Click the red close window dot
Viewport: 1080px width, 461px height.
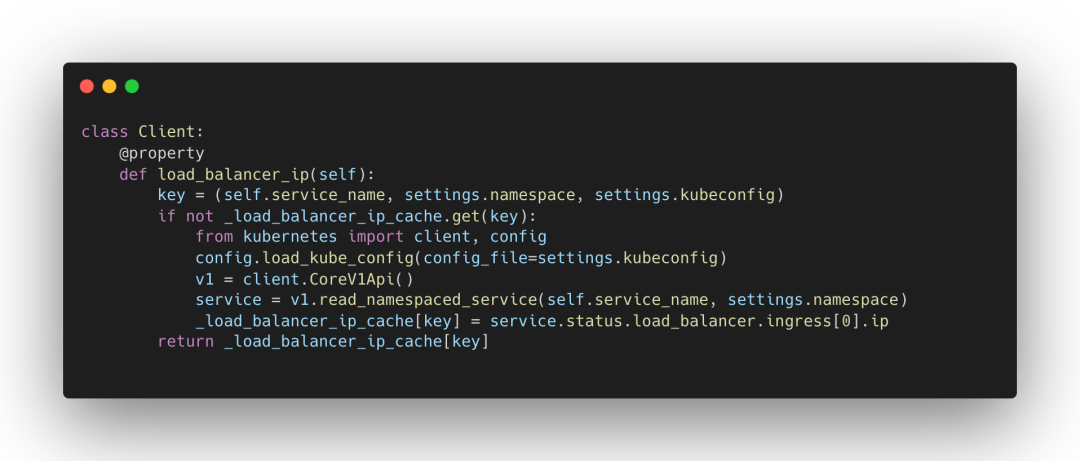tap(87, 86)
